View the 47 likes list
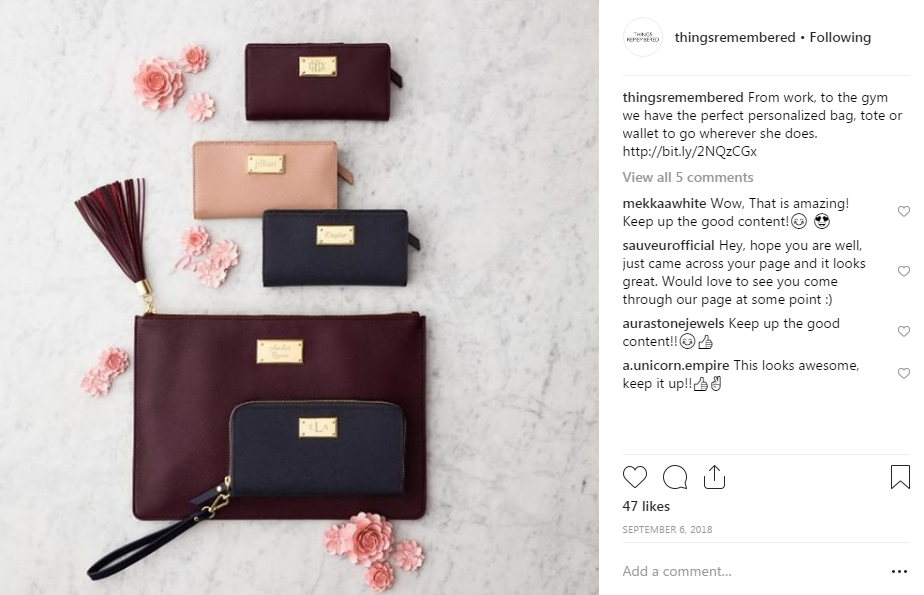The width and height of the screenshot is (924, 595). pos(646,506)
